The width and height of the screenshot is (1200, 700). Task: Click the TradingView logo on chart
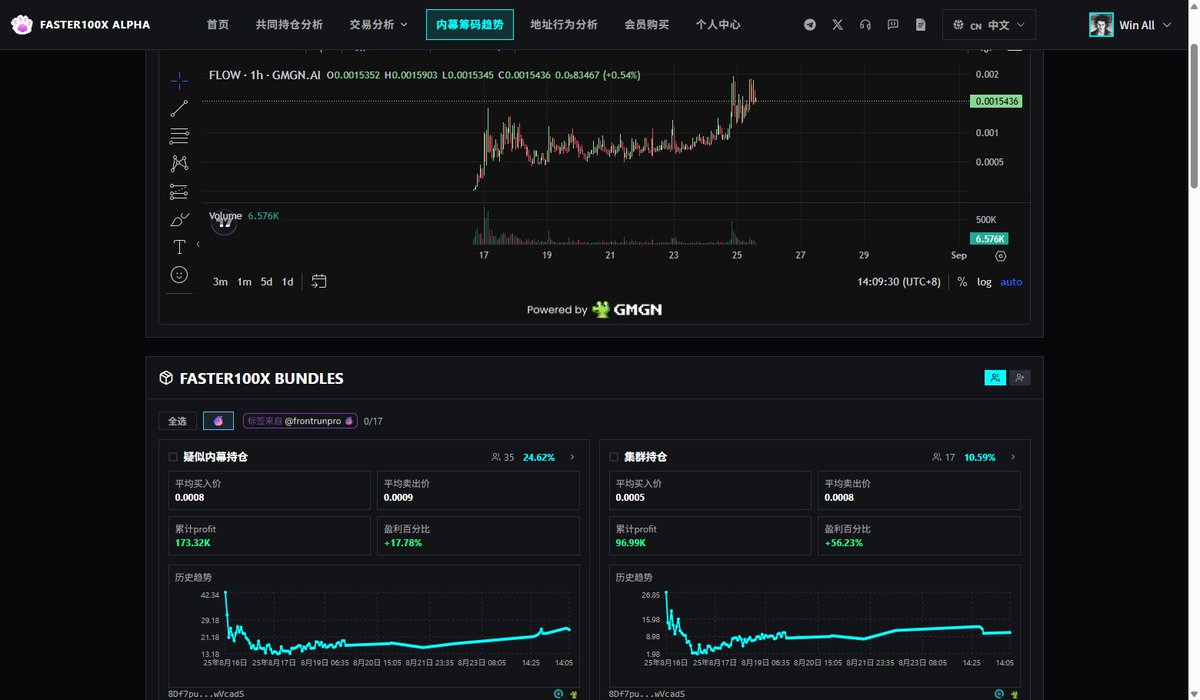tap(225, 223)
